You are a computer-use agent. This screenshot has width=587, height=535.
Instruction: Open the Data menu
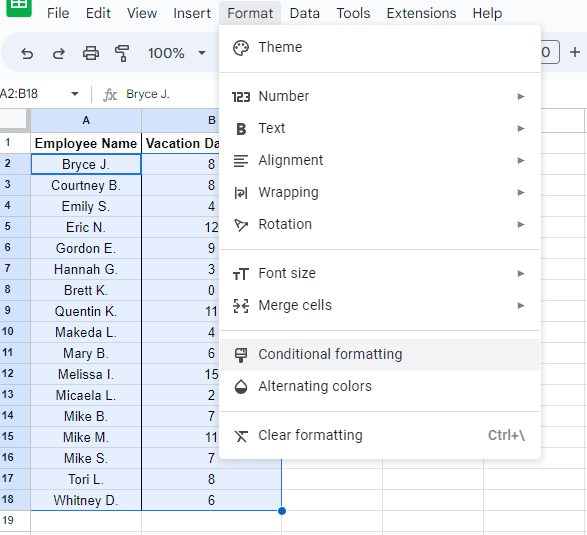pos(304,13)
